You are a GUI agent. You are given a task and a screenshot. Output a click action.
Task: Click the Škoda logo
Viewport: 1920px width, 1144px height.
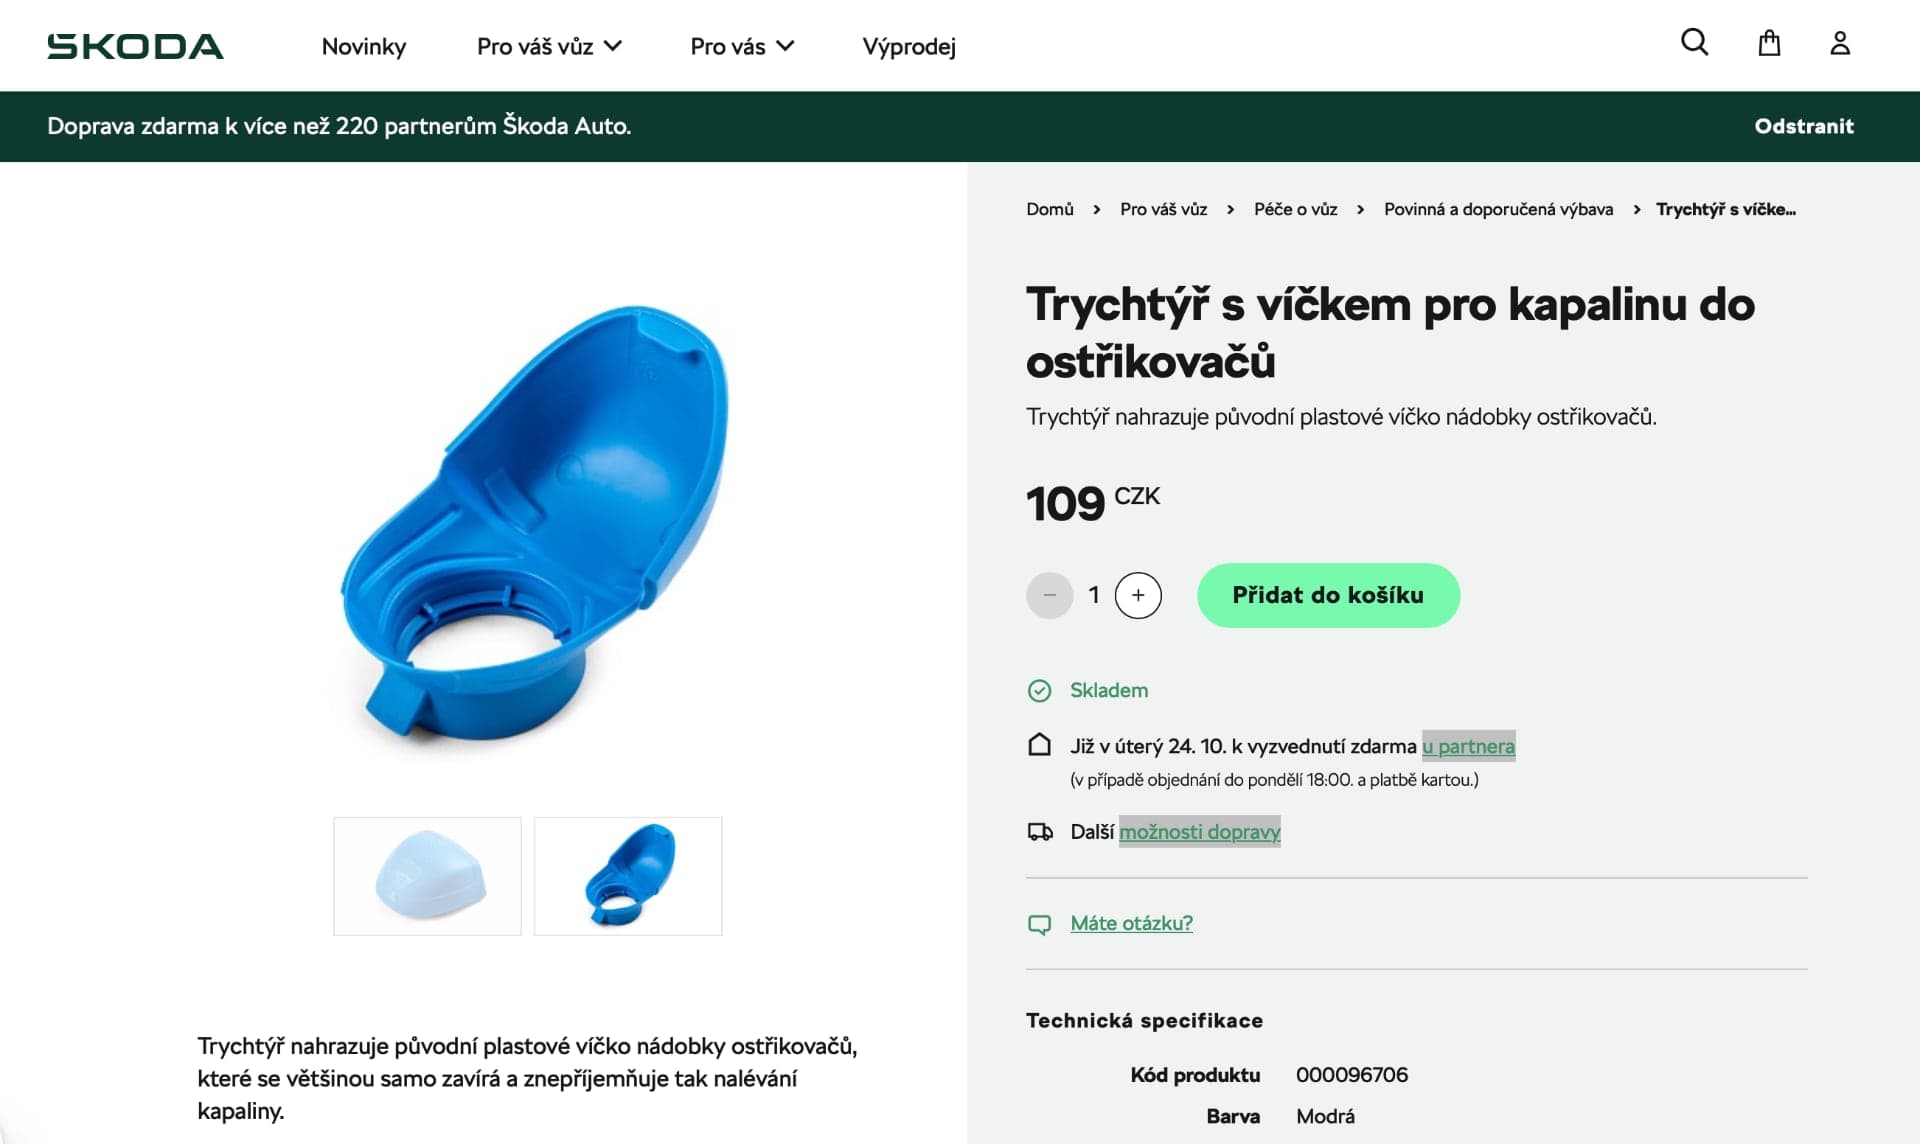click(135, 46)
